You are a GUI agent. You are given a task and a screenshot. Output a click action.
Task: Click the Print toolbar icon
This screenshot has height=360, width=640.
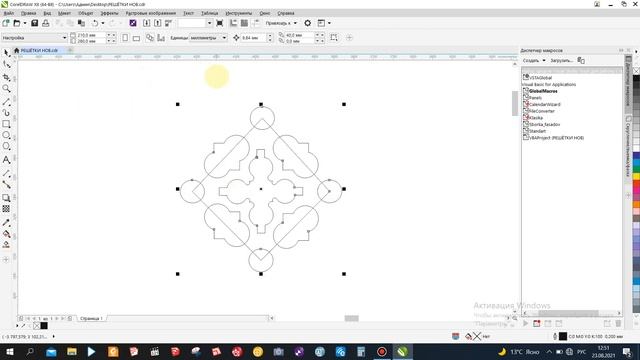46,23
